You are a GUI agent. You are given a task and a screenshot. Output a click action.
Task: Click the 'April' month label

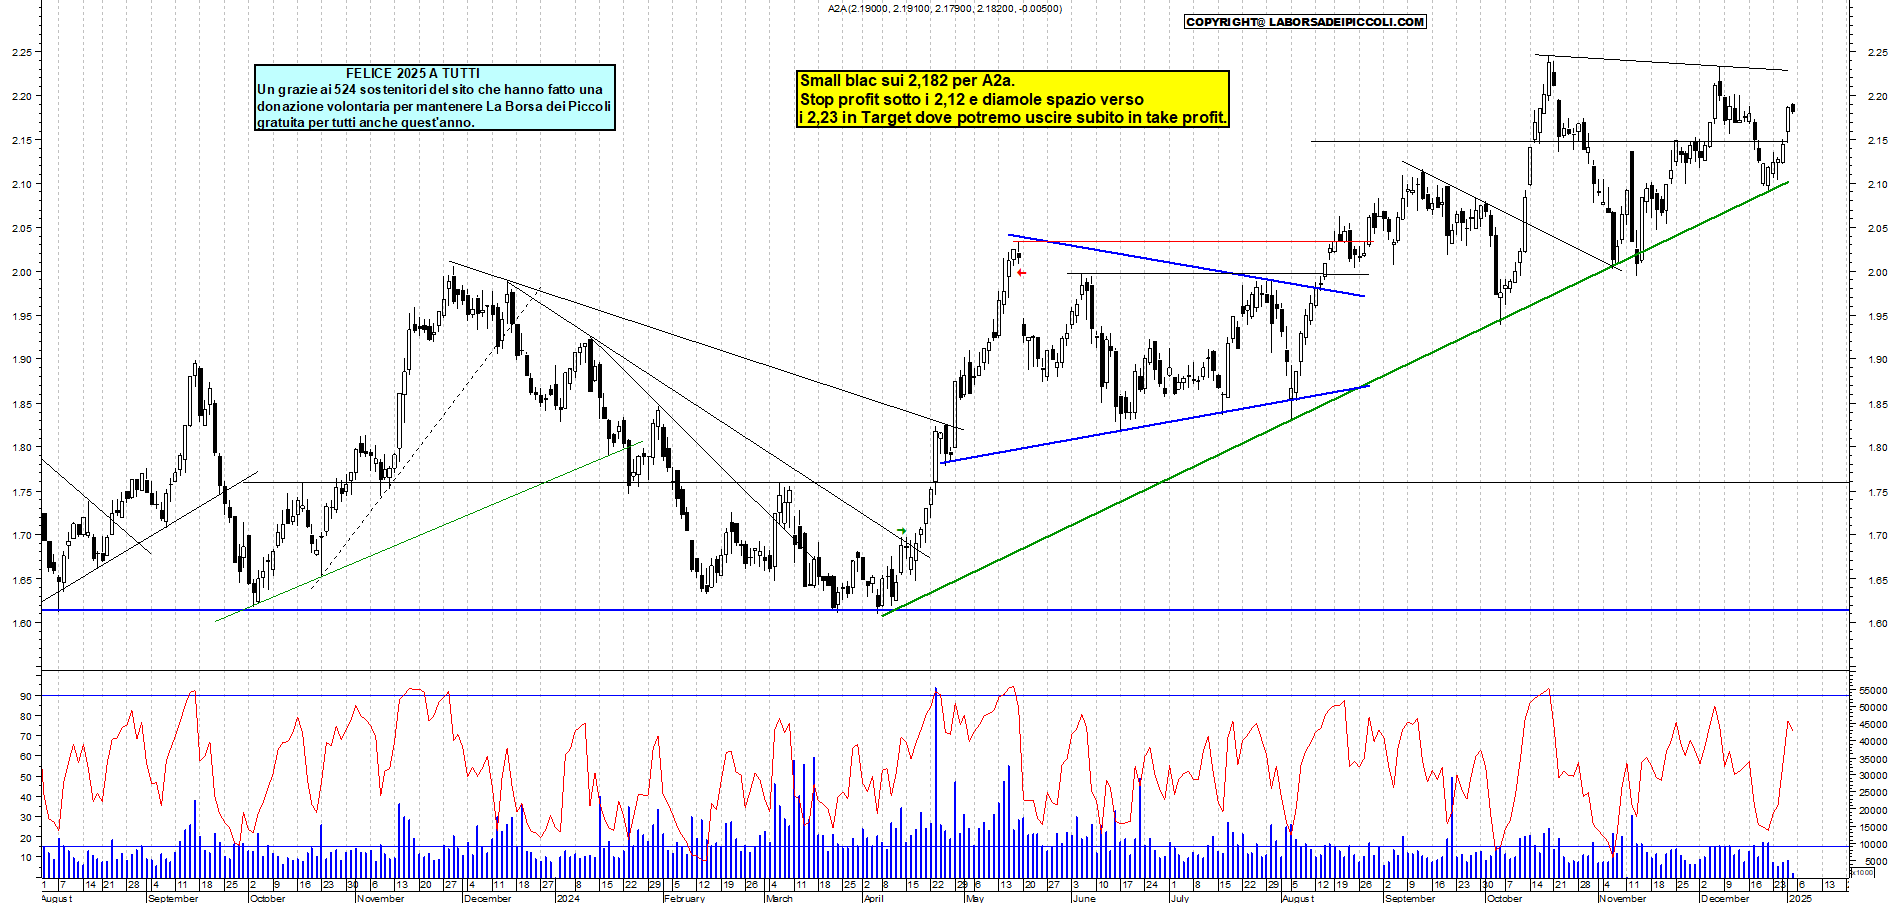pyautogui.click(x=874, y=898)
